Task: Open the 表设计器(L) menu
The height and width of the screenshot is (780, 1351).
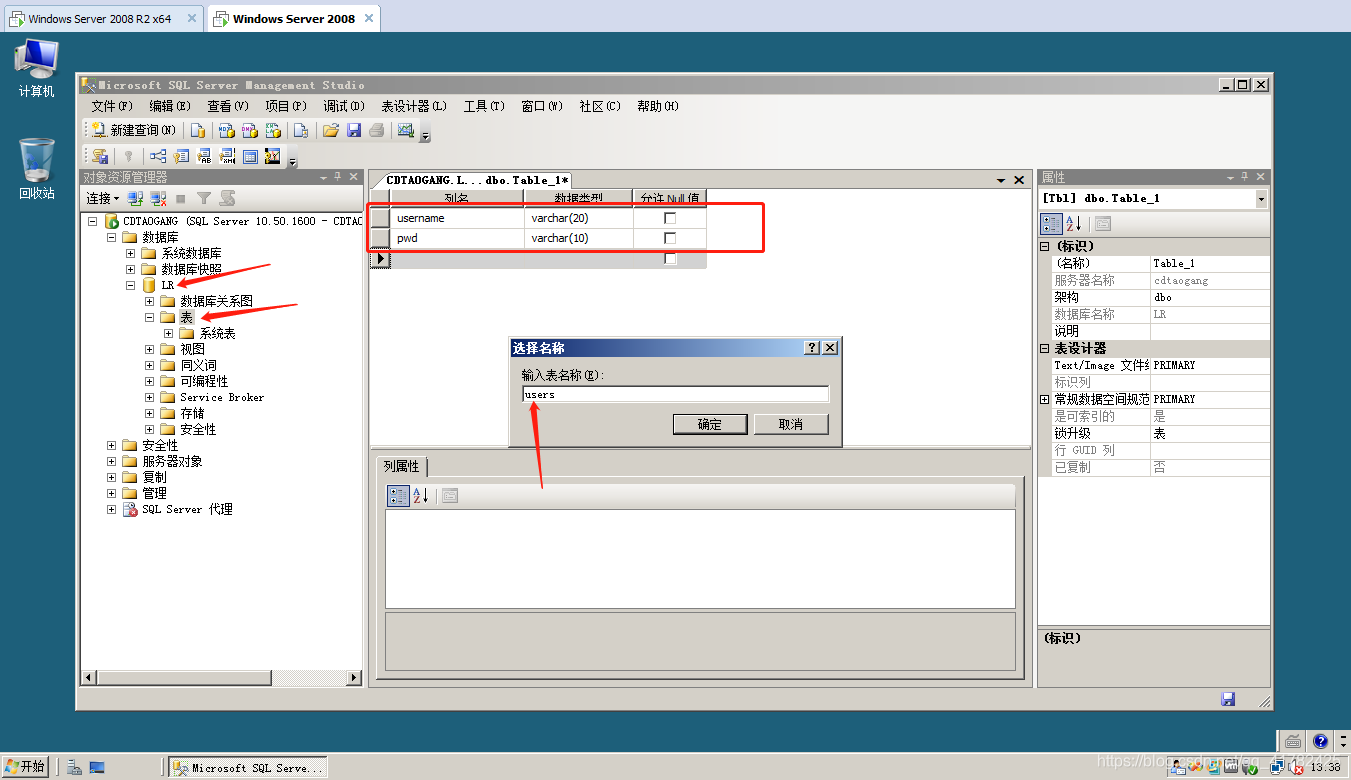Action: coord(414,106)
